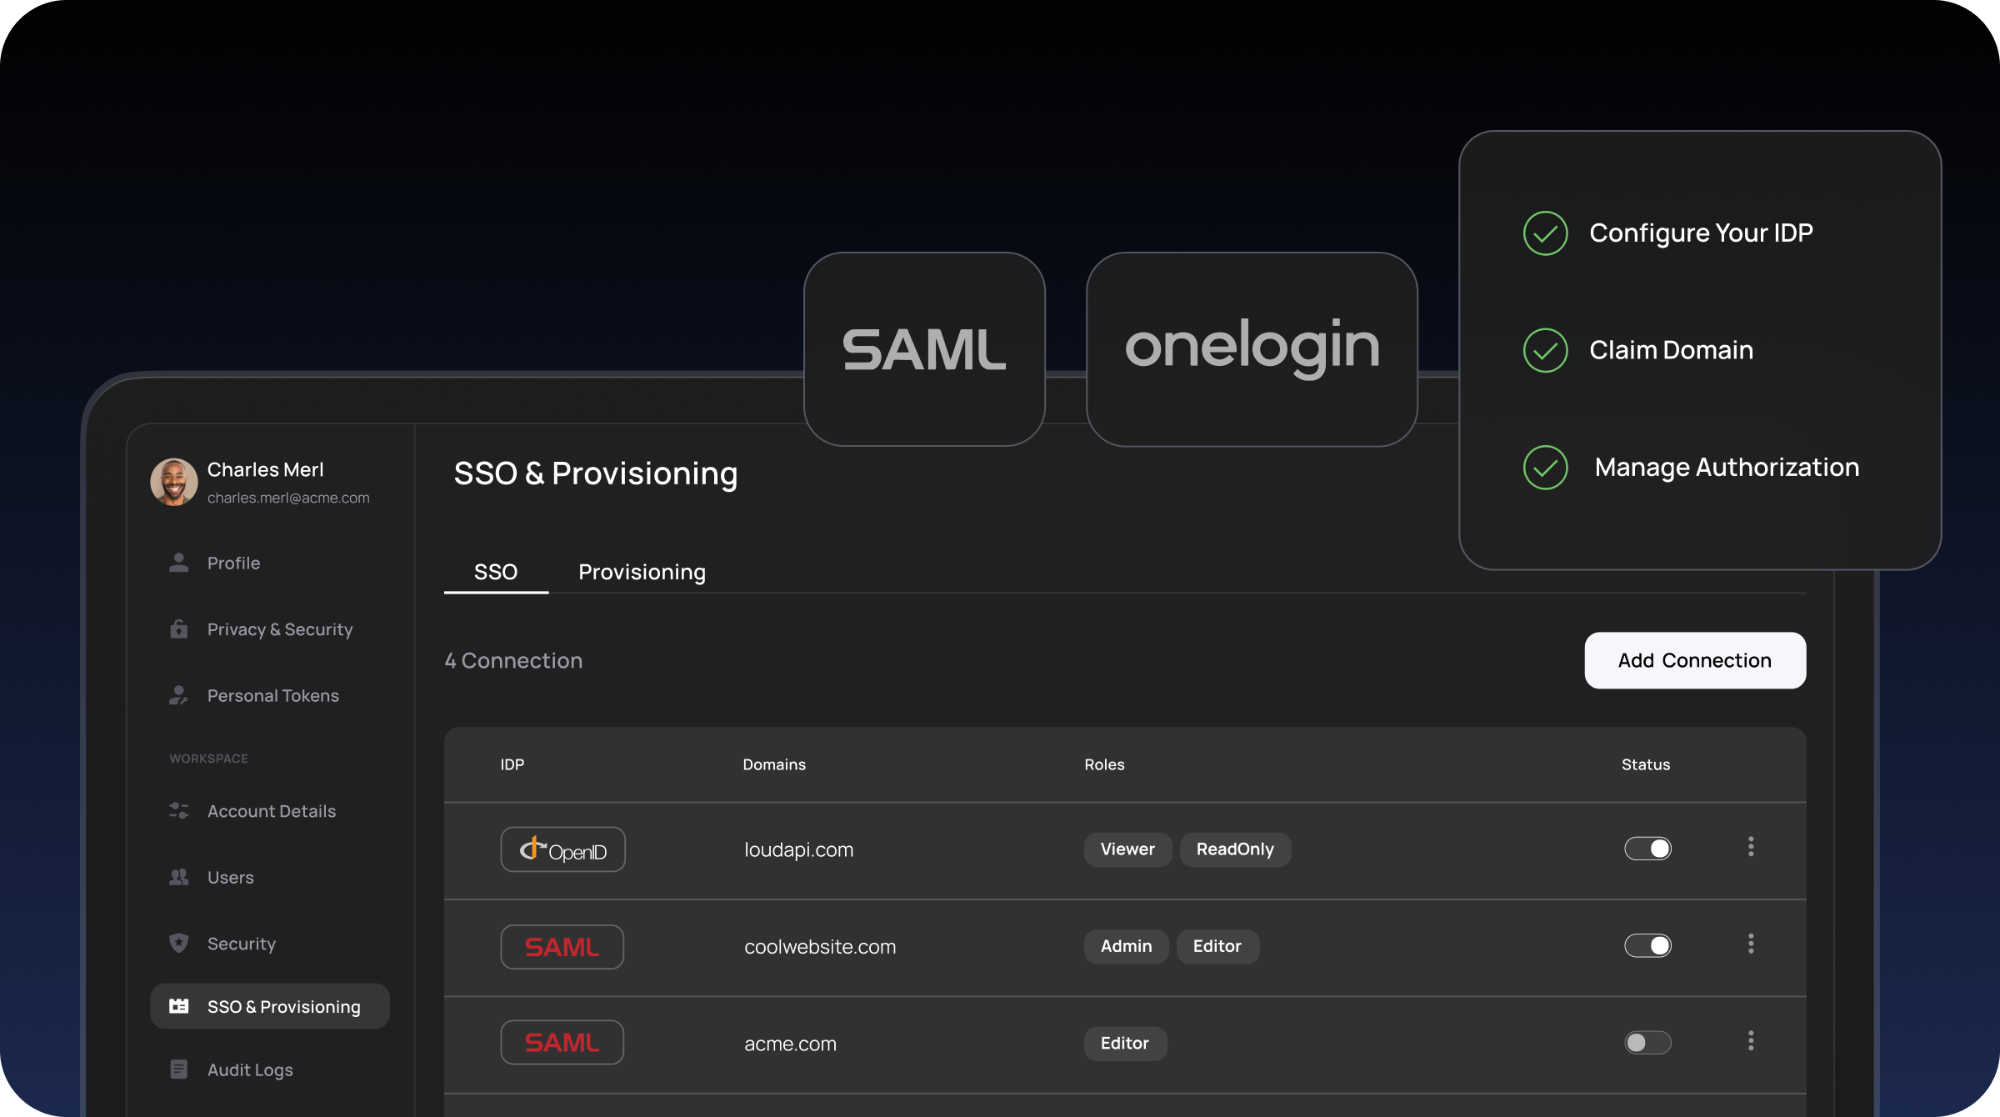Switch to the Provisioning tab

click(x=642, y=572)
